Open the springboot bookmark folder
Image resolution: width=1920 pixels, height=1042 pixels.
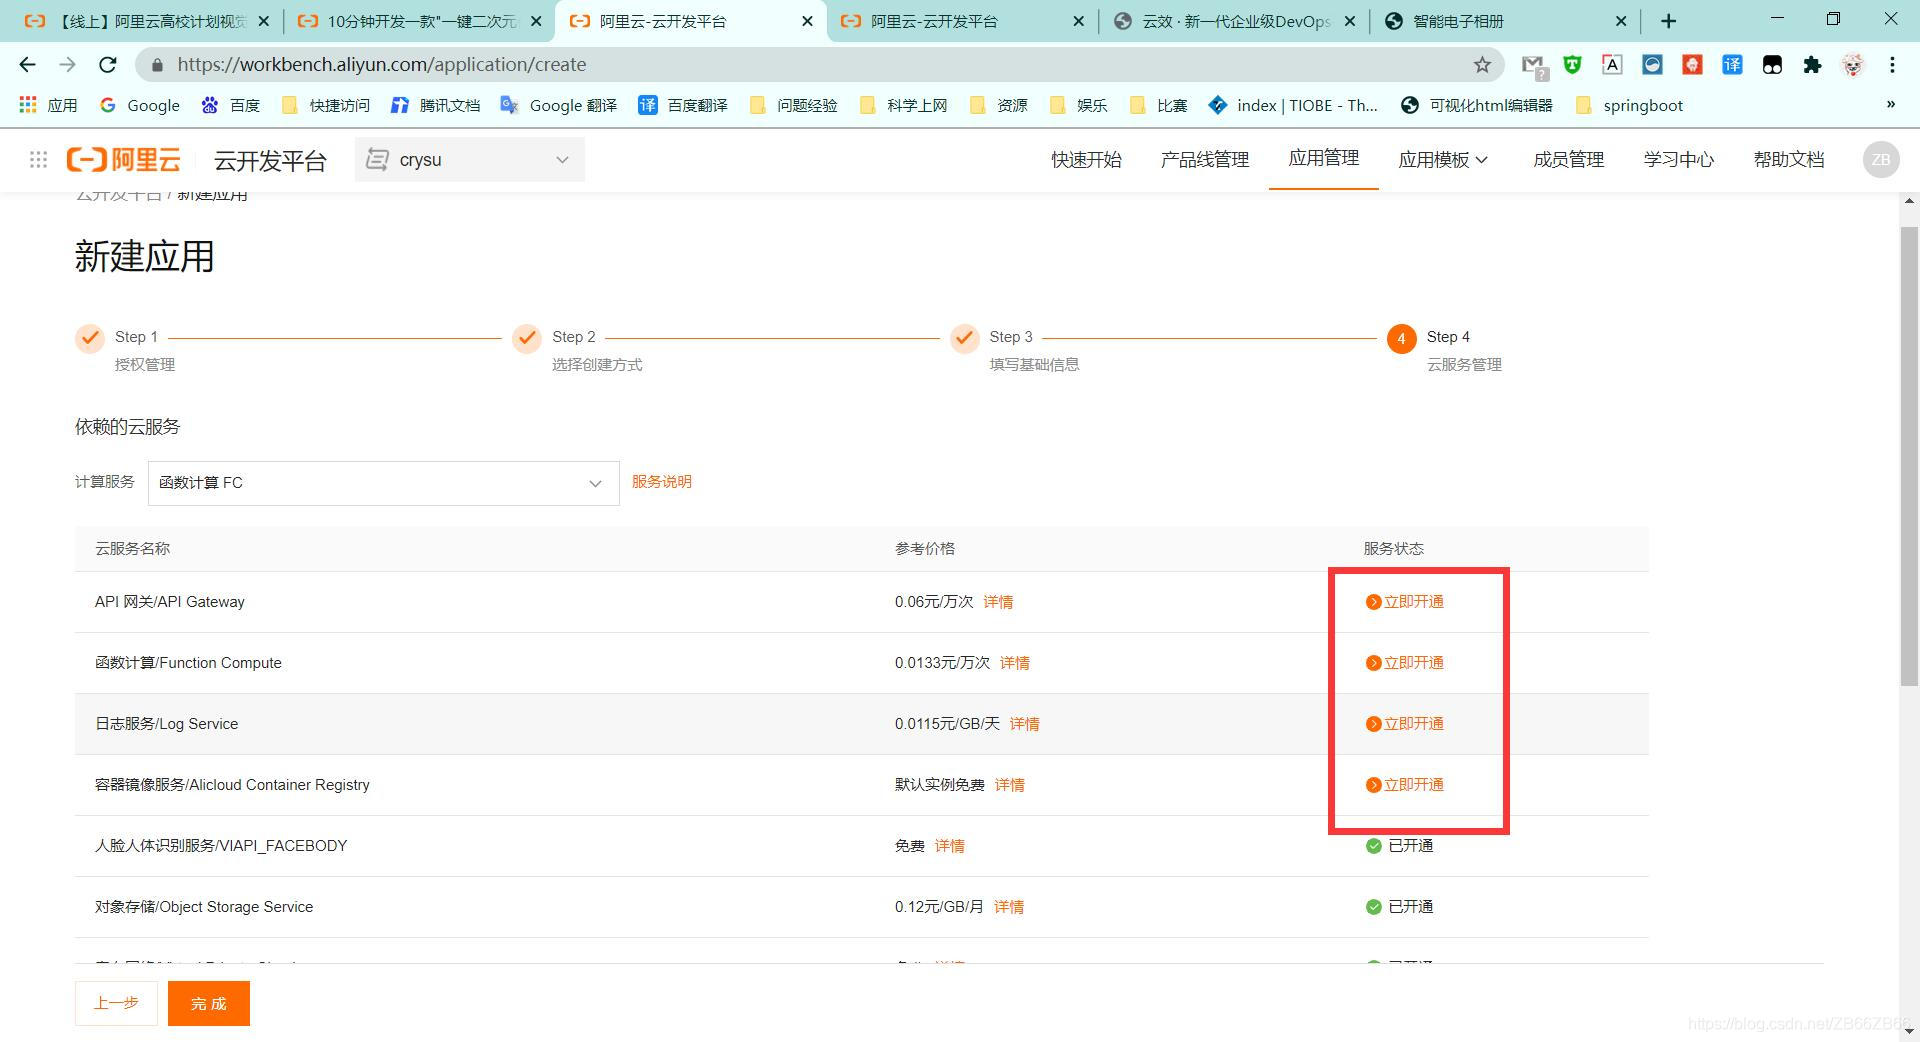[x=1629, y=105]
